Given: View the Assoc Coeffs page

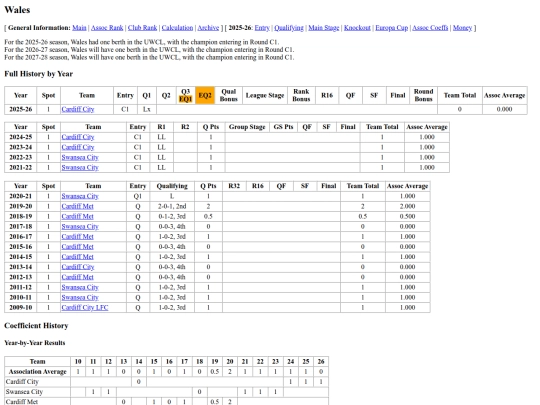Looking at the screenshot, I should click(x=430, y=28).
